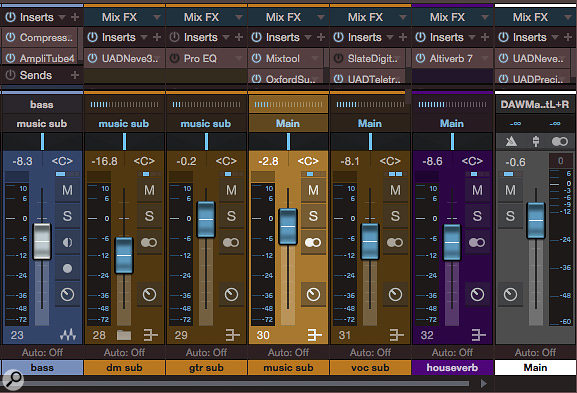Expand Inserts menu arrow on bass channel
577x393 pixels.
coord(62,17)
